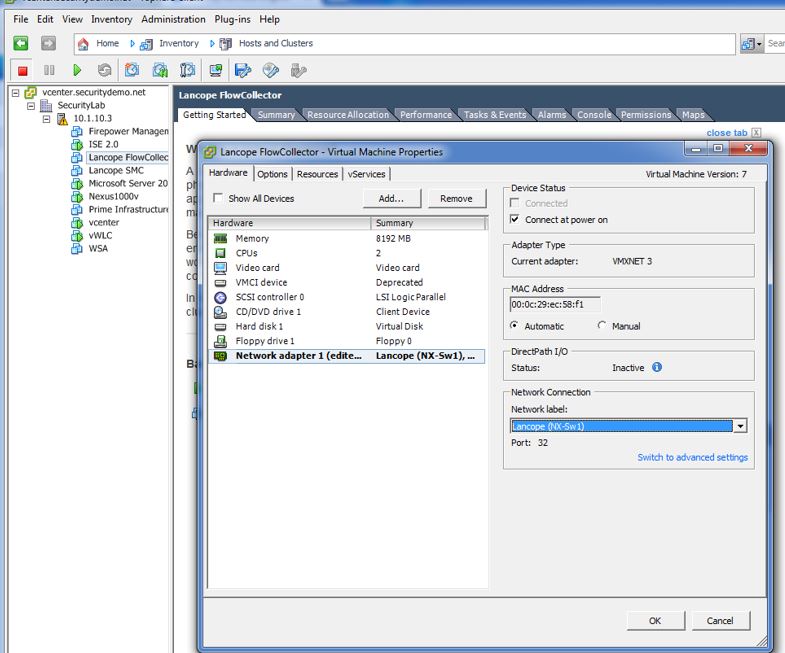Click the Launch Console toolbar icon

point(216,70)
